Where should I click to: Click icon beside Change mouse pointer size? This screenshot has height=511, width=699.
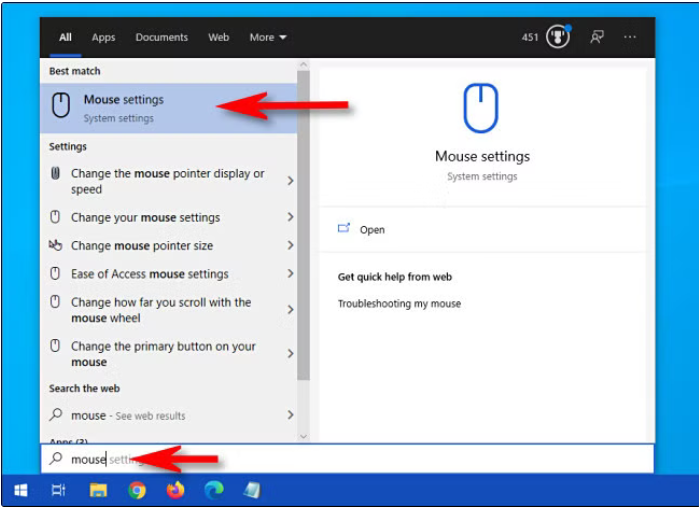(55, 245)
